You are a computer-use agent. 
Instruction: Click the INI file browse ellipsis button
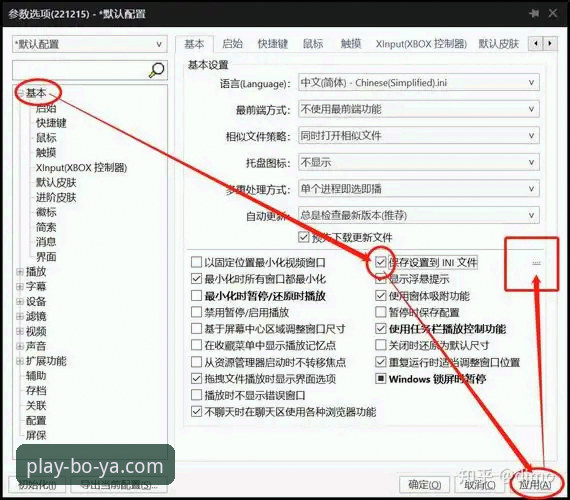tap(536, 263)
